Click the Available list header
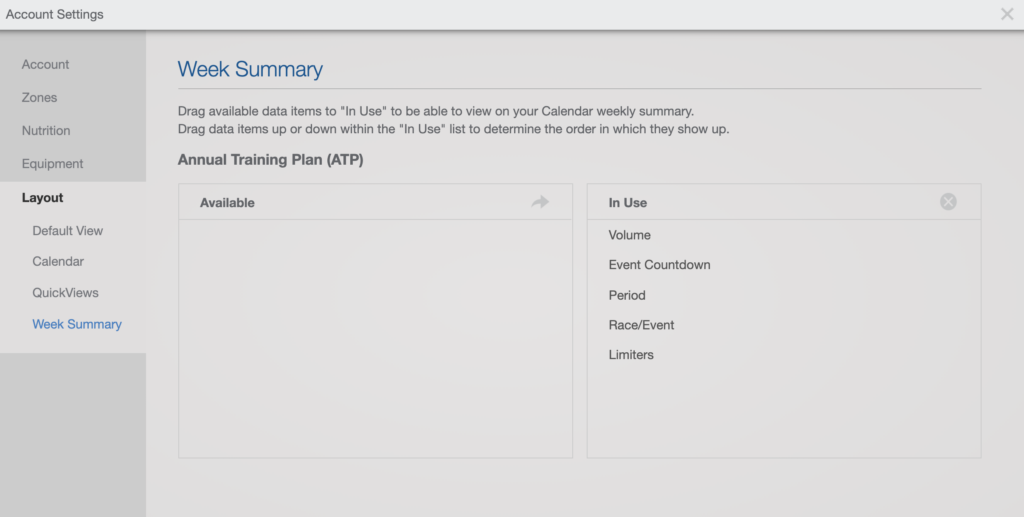 coord(376,202)
